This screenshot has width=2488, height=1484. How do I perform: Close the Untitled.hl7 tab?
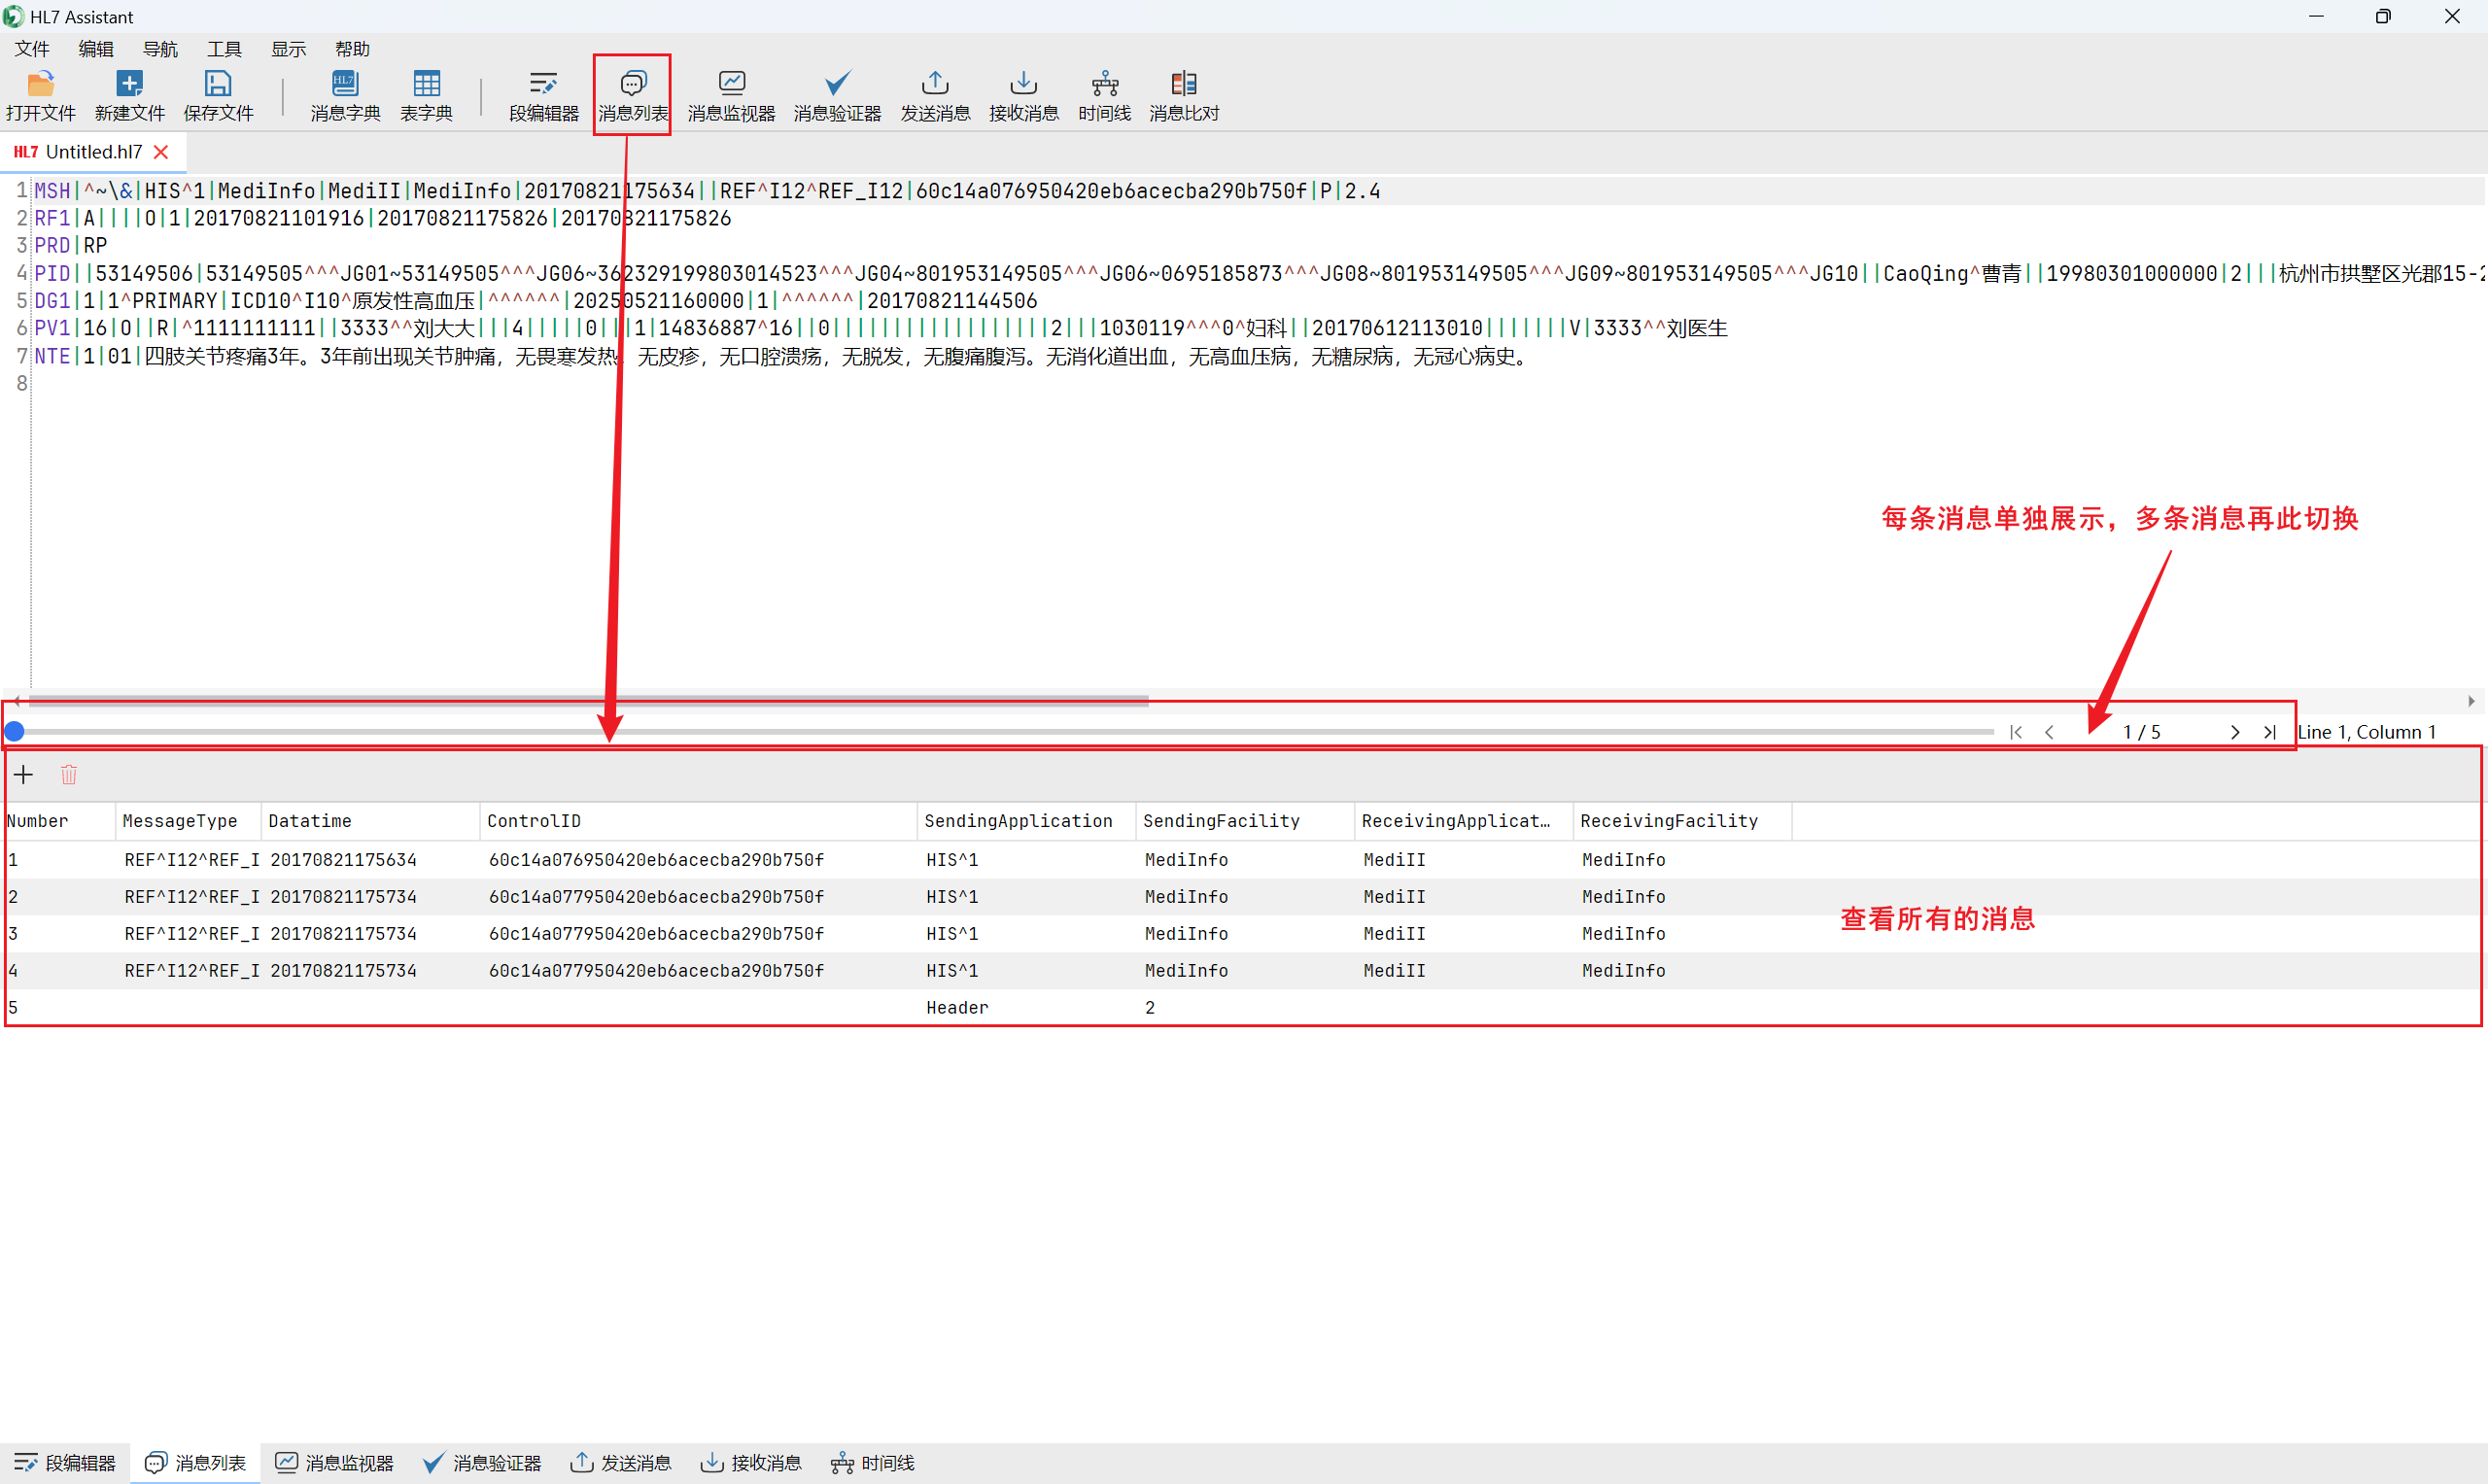[x=162, y=152]
